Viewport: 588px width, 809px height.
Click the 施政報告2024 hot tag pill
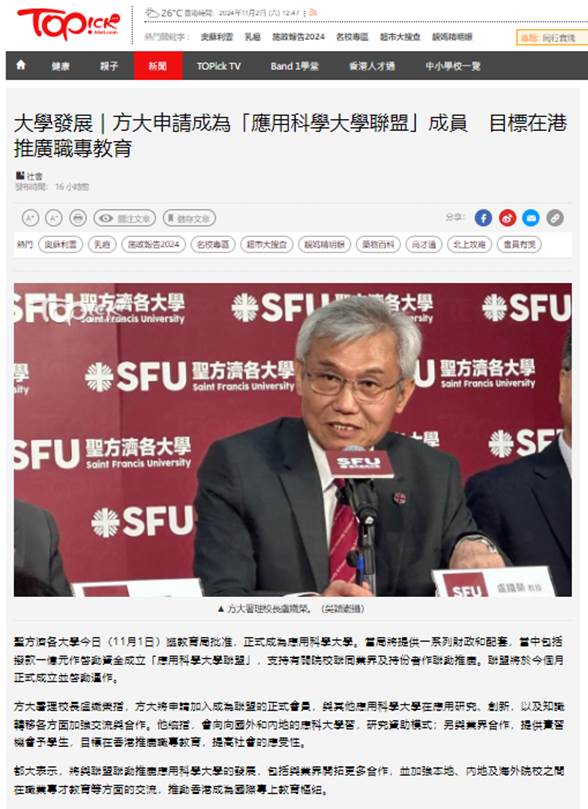coord(154,245)
